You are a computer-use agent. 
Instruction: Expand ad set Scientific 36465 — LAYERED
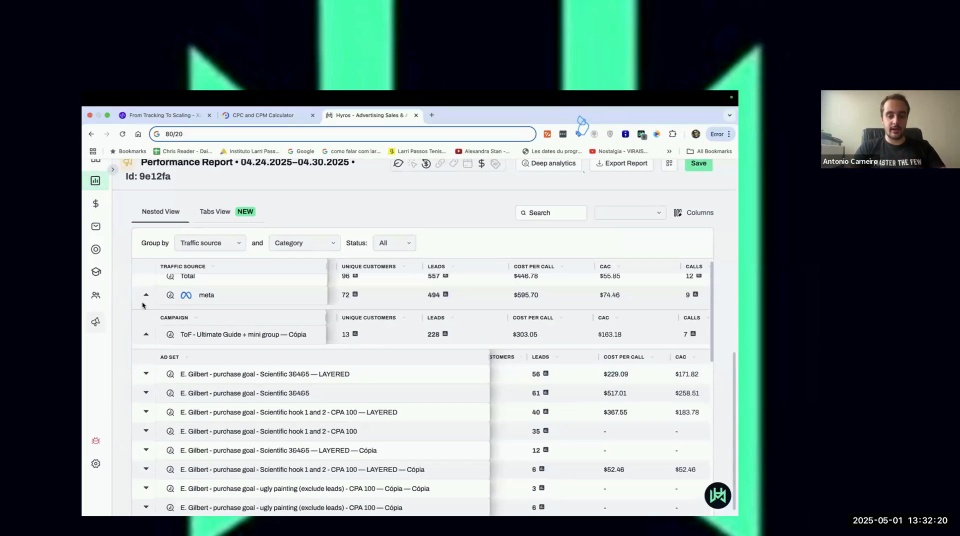pos(146,374)
